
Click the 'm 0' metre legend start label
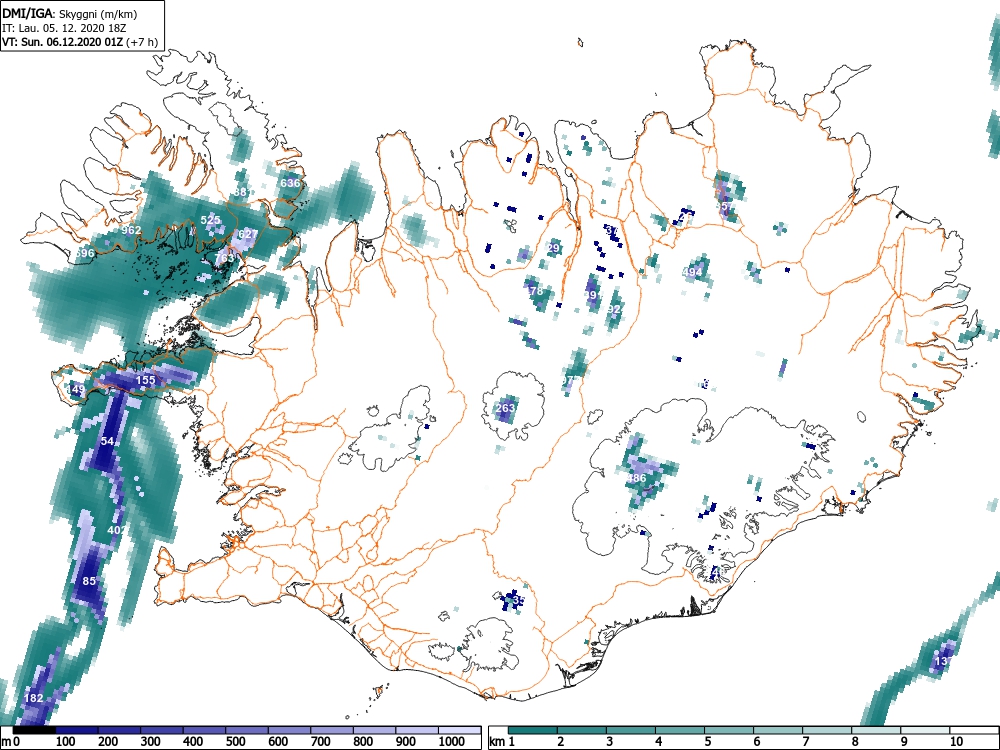pyautogui.click(x=11, y=742)
